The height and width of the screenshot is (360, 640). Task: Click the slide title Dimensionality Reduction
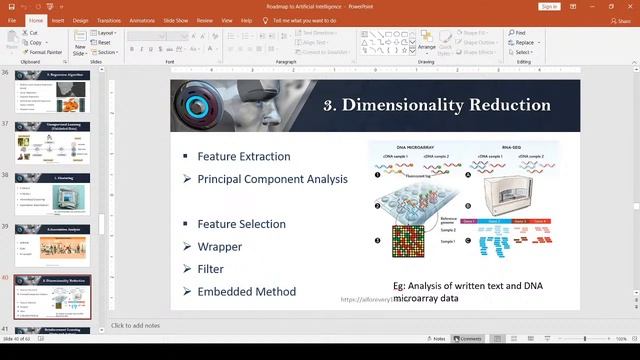(437, 105)
